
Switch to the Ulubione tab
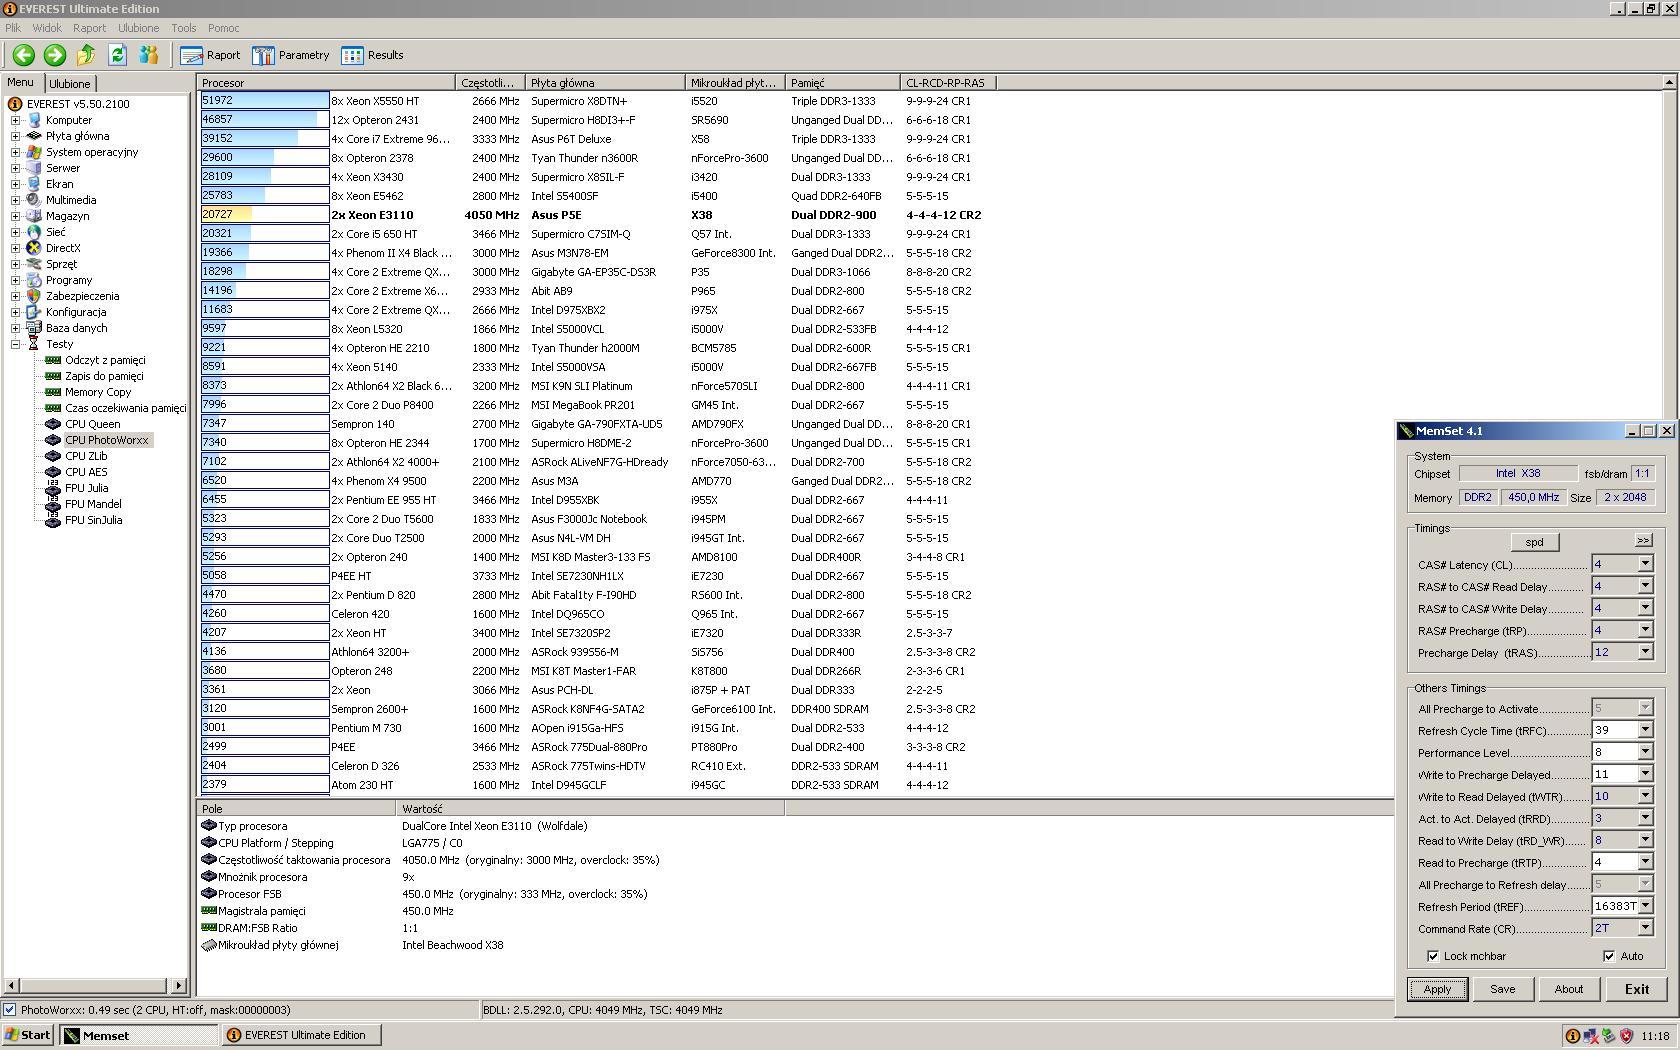pos(70,84)
